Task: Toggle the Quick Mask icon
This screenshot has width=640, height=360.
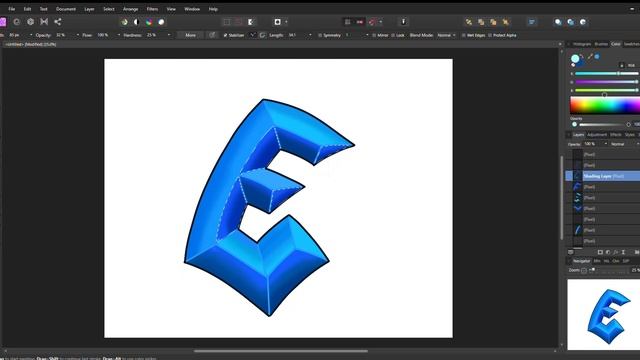Action: click(x=278, y=22)
